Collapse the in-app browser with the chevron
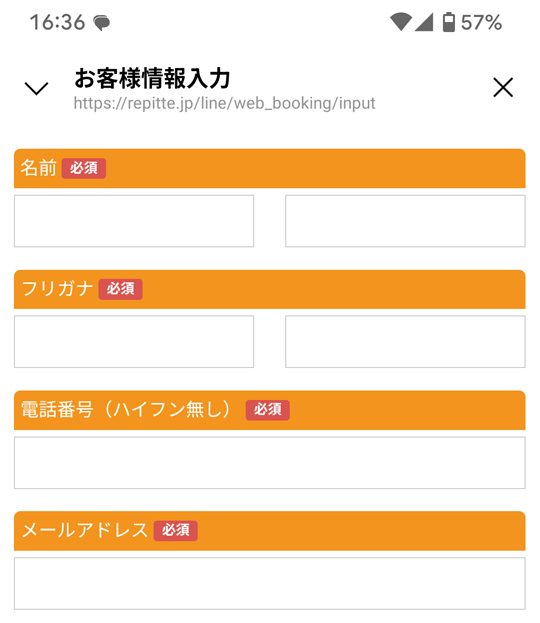 click(x=36, y=88)
